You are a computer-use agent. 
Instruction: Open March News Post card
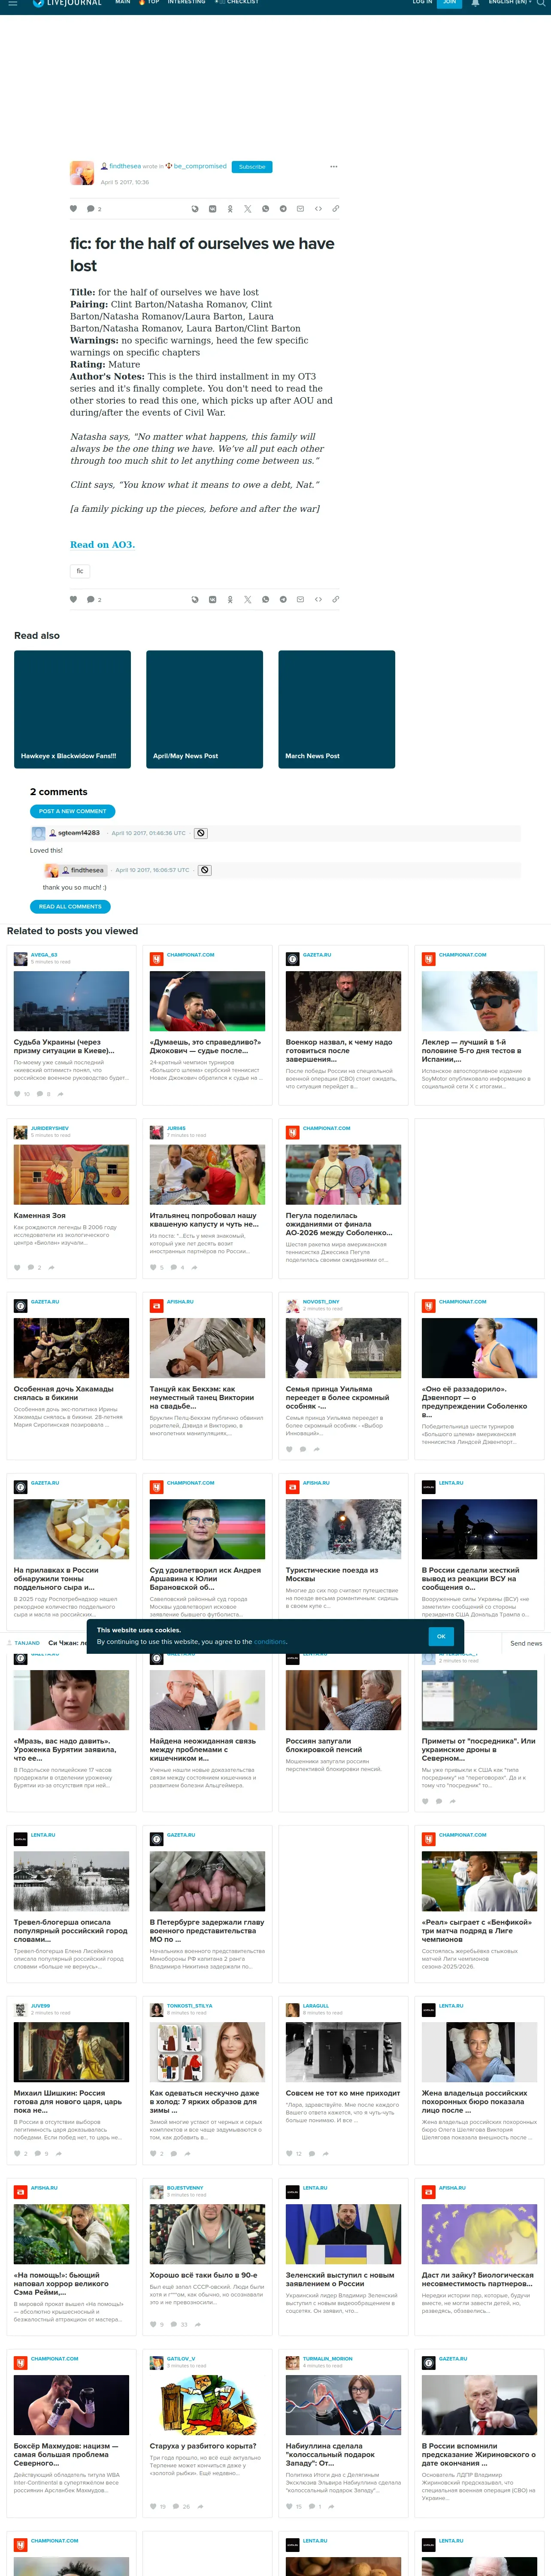coord(337,709)
